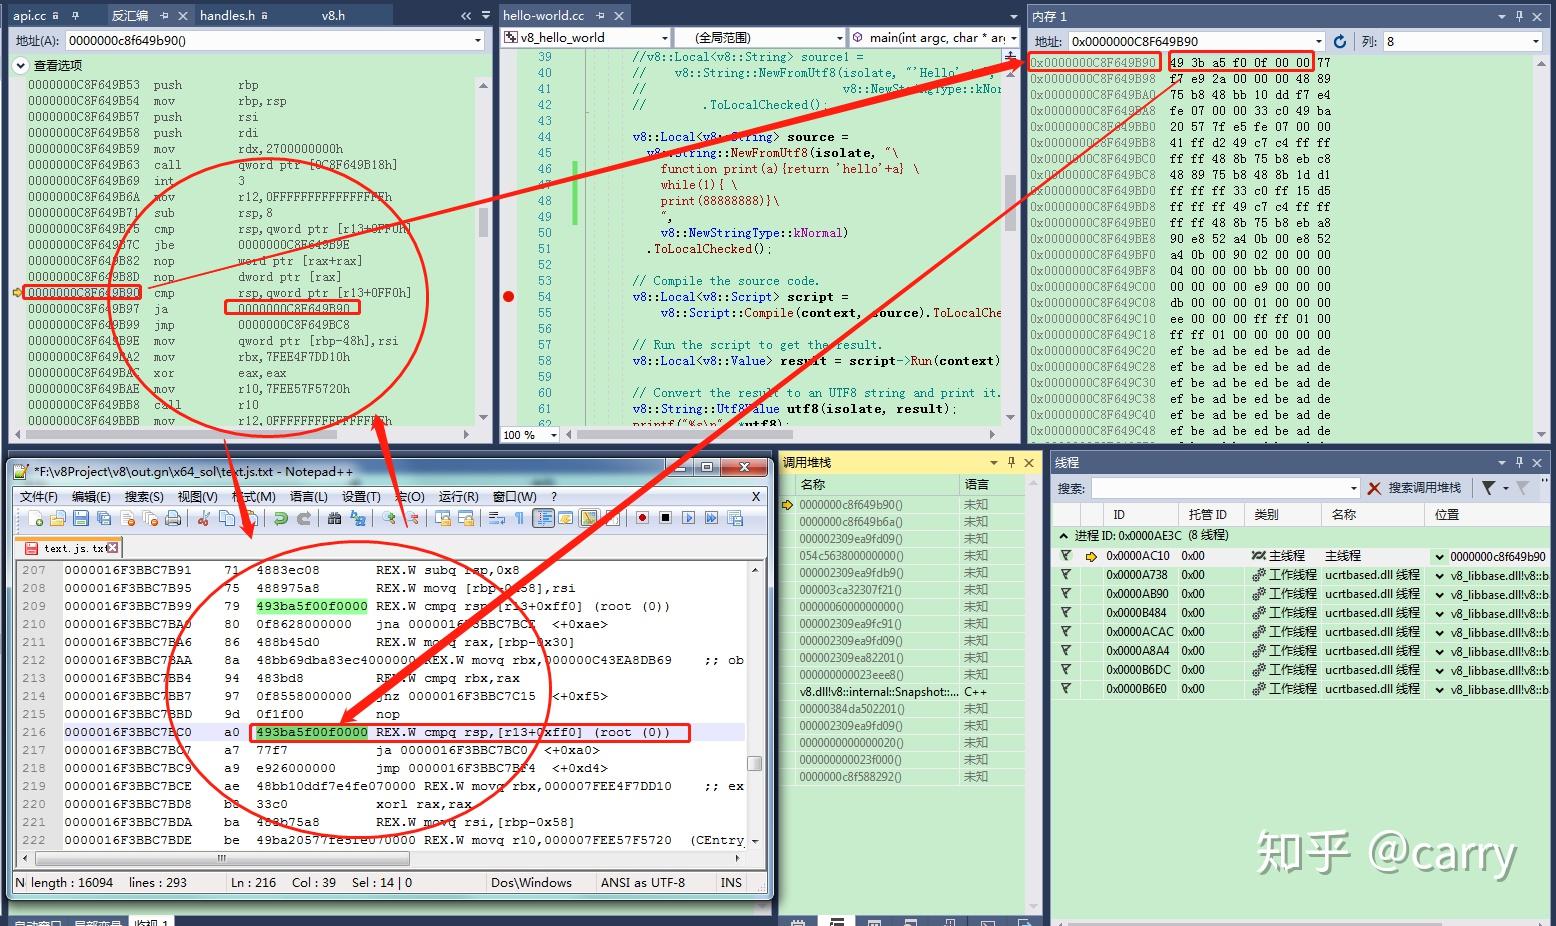The height and width of the screenshot is (926, 1556).
Task: Click Playback macro icon in Notepad++
Action: (688, 518)
